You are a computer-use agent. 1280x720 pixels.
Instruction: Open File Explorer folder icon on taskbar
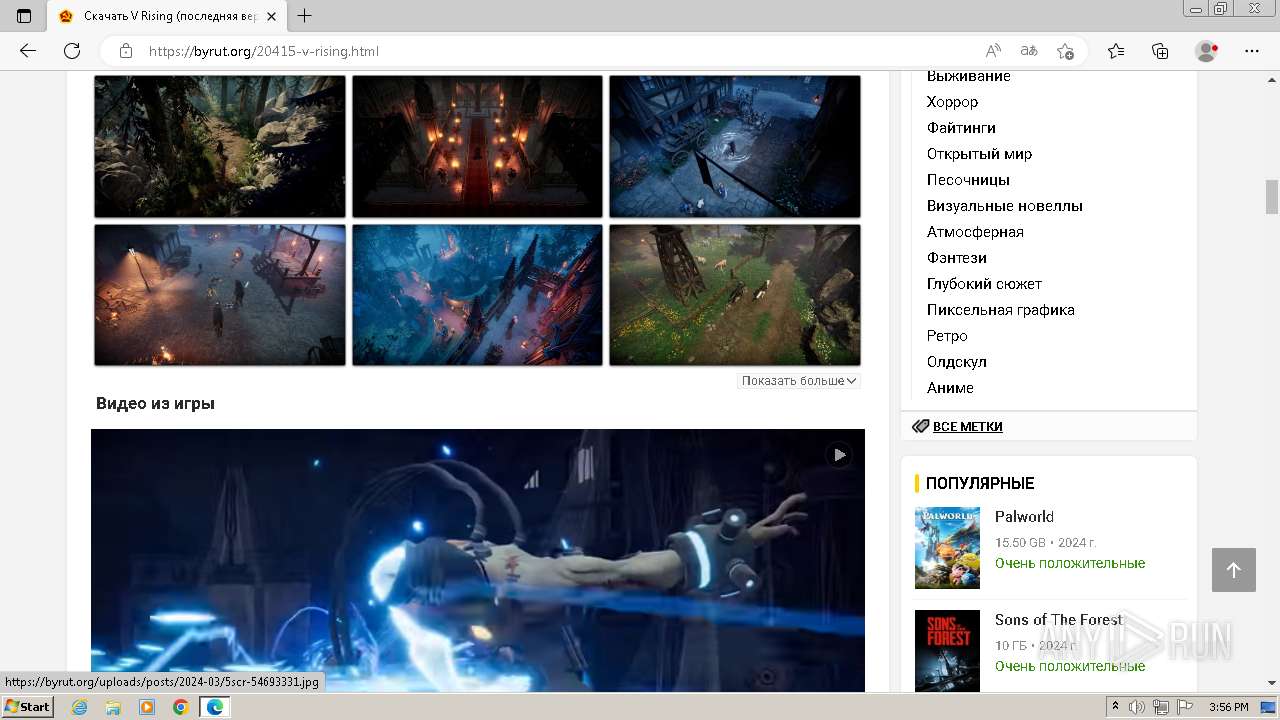pos(113,707)
